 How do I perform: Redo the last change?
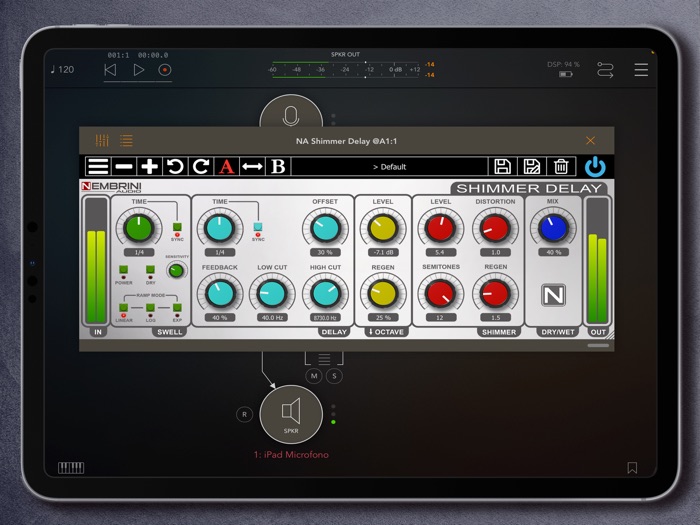[201, 167]
